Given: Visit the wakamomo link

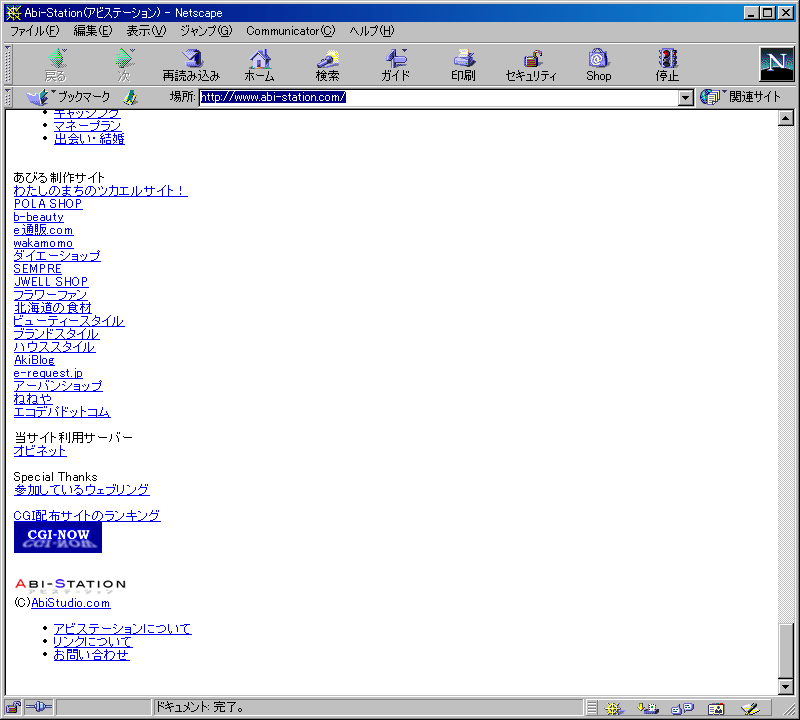Looking at the screenshot, I should tap(43, 243).
